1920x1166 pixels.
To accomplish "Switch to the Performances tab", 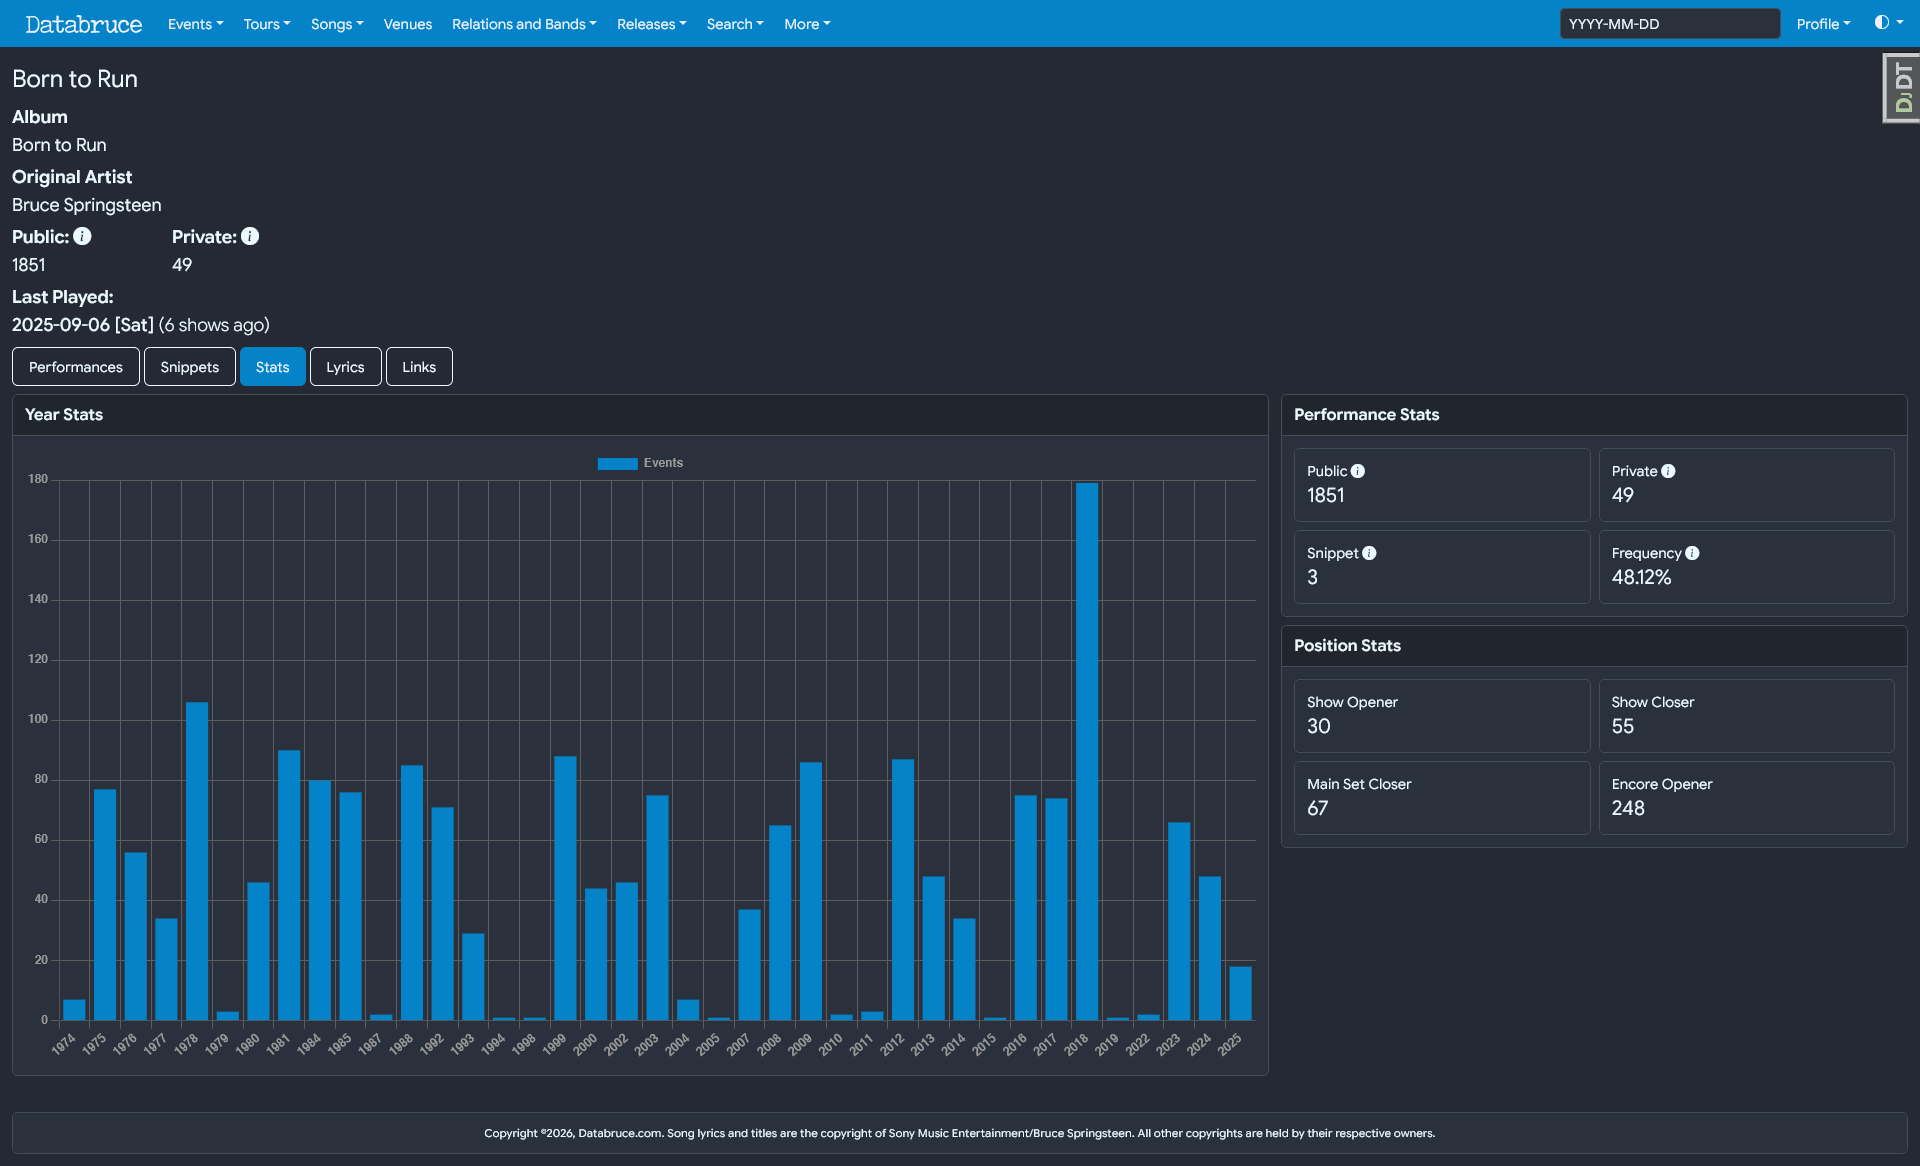I will click(76, 367).
